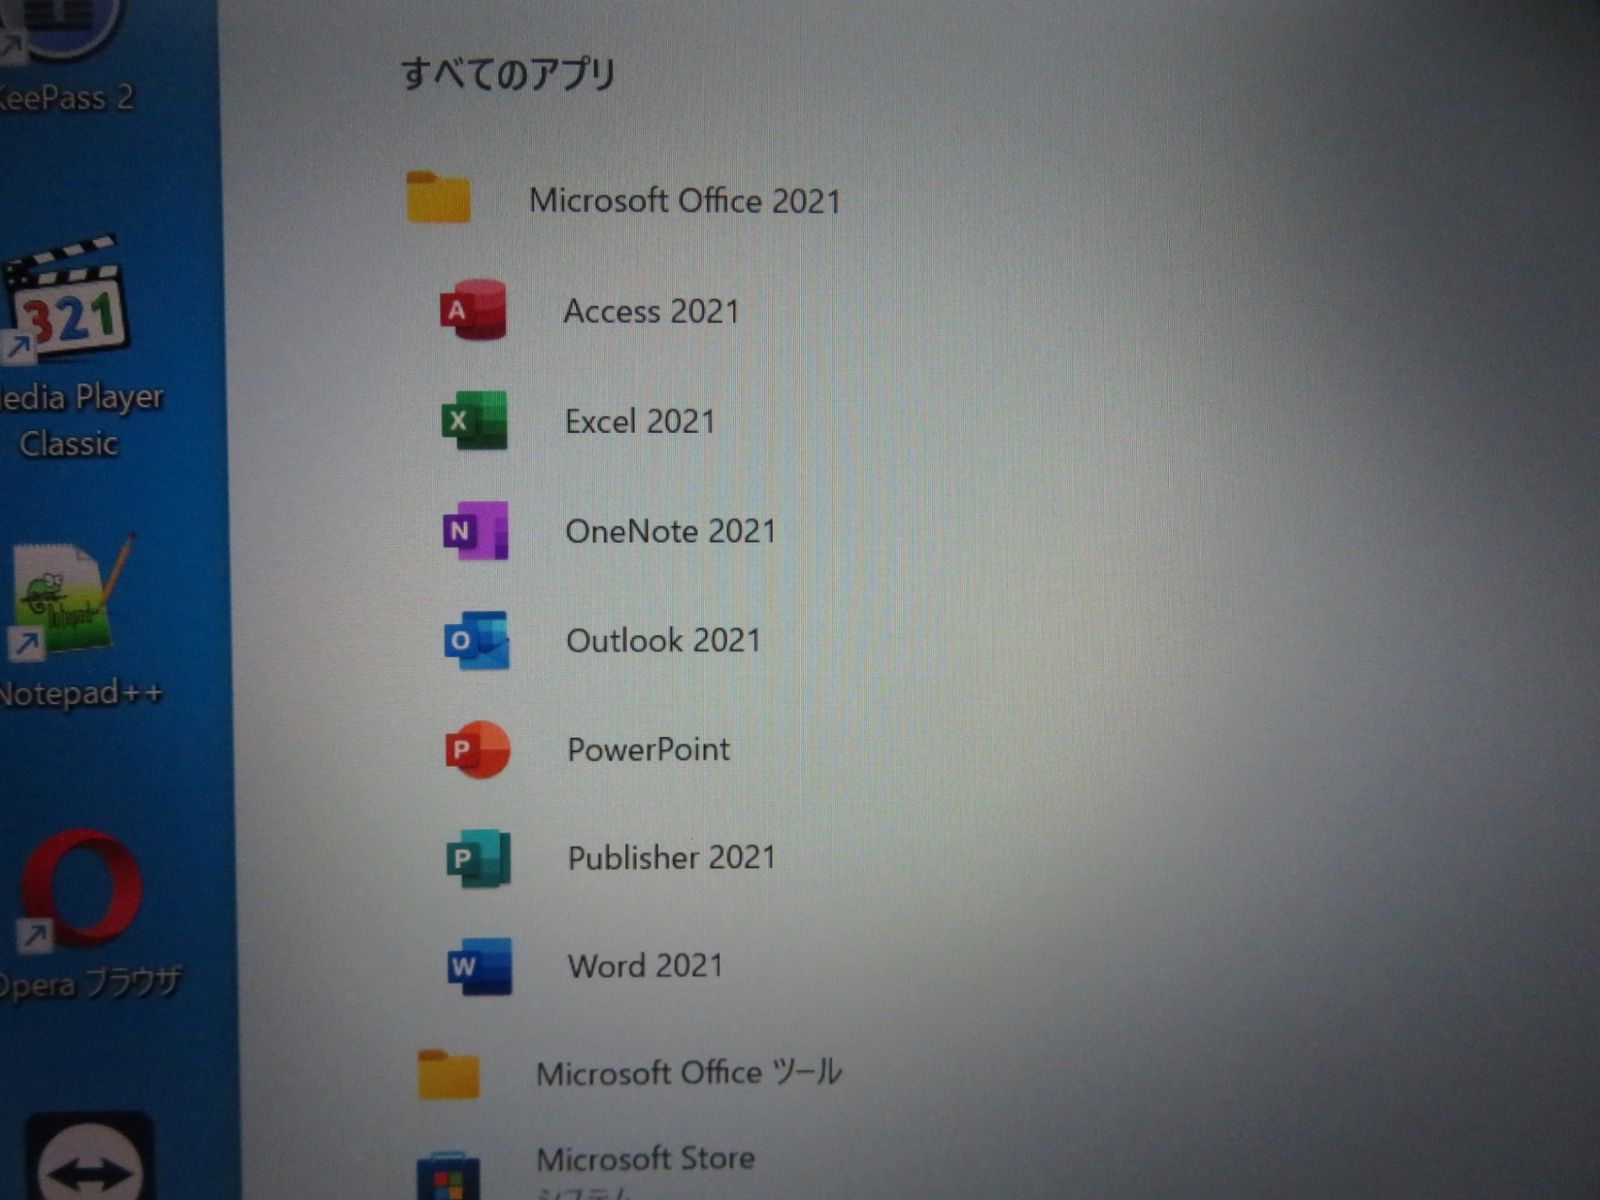Launch the Opera browser desktop icon
The width and height of the screenshot is (1600, 1200).
tap(80, 888)
